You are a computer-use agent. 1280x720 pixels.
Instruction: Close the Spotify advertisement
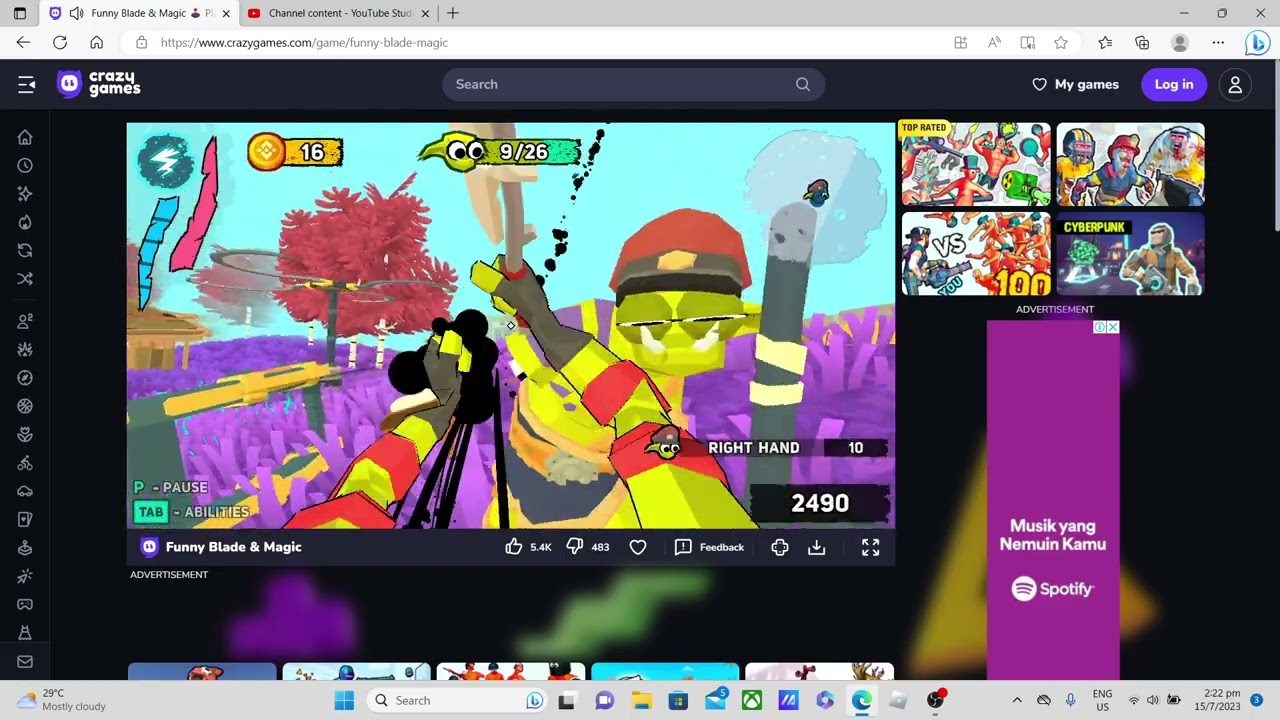click(1112, 327)
